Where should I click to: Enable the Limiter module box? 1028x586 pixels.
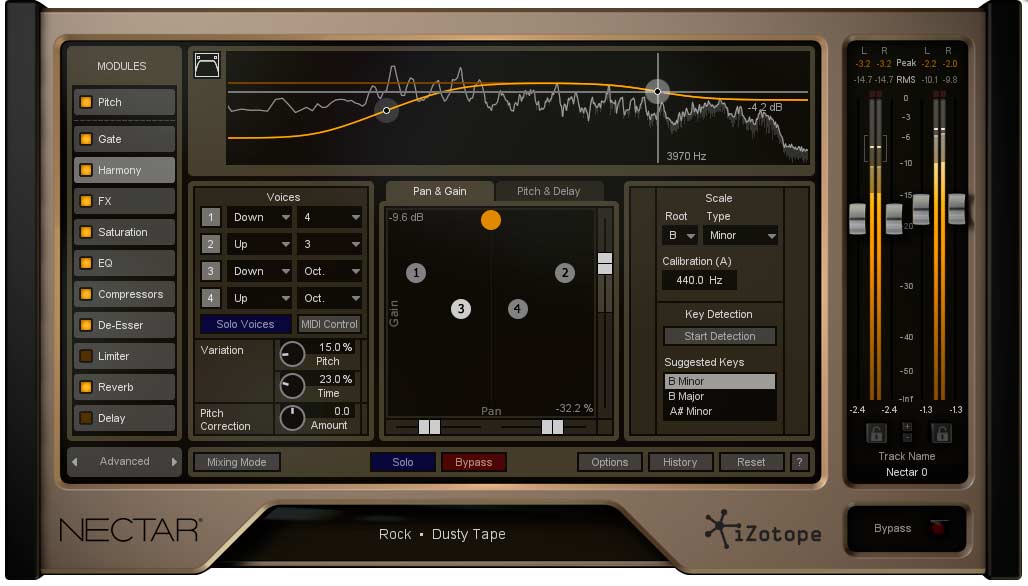point(86,356)
